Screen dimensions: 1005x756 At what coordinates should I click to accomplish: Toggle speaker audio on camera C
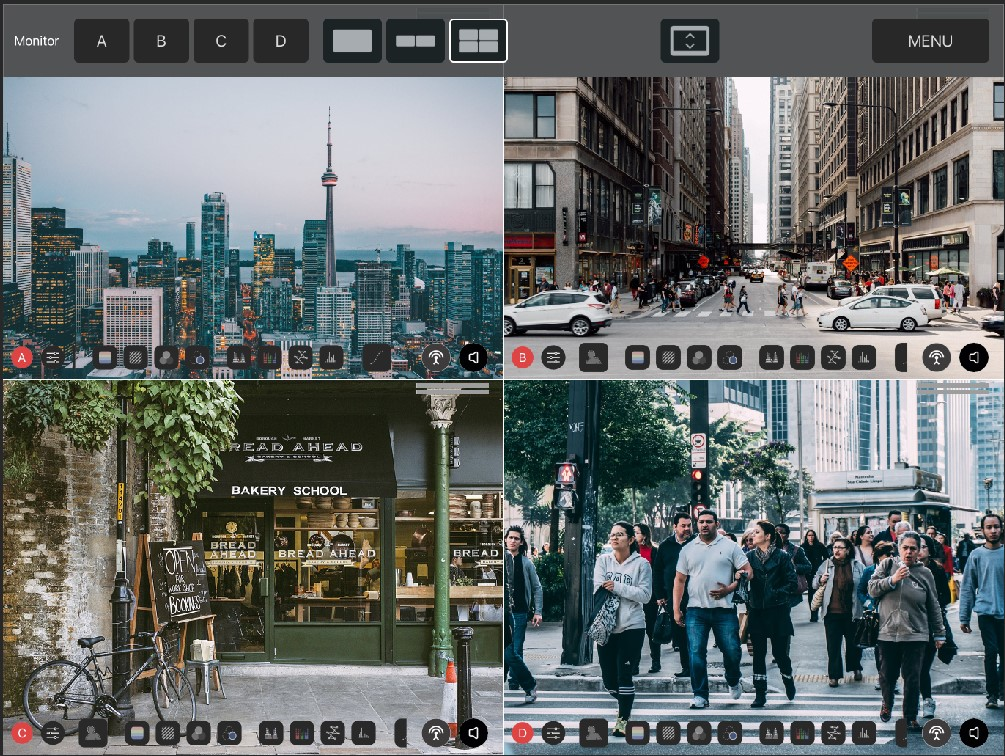(474, 733)
